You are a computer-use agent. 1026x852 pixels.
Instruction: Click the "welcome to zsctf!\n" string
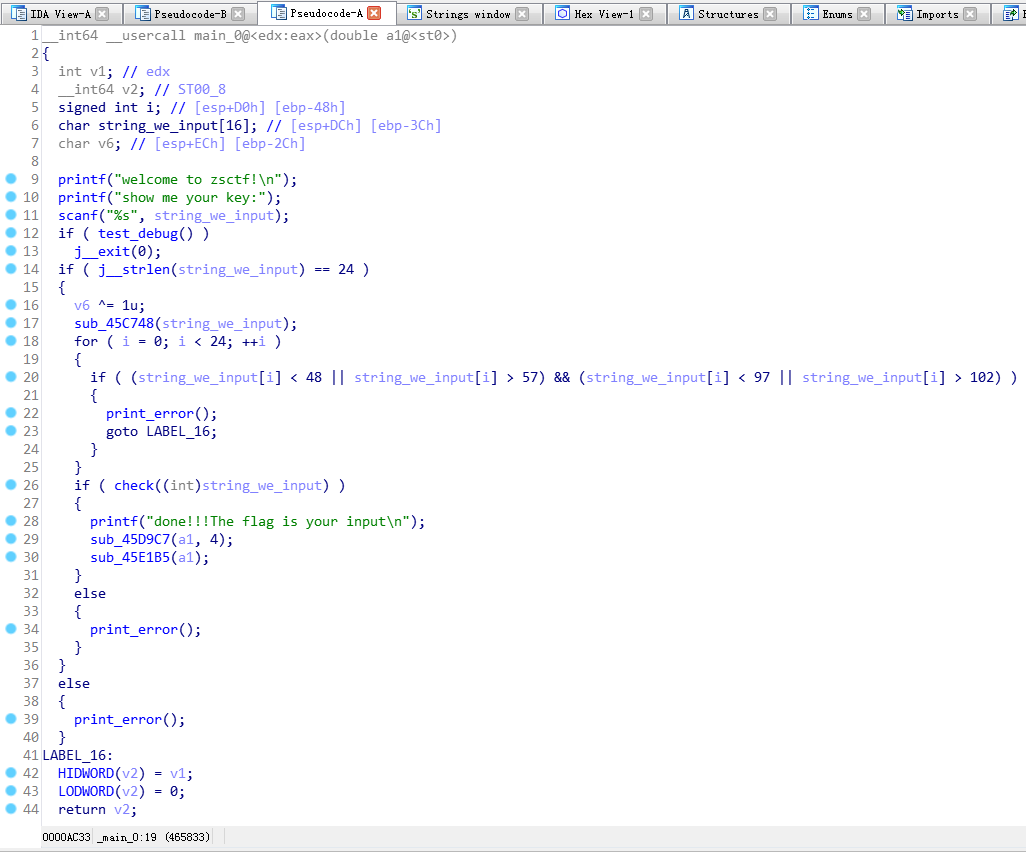198,179
